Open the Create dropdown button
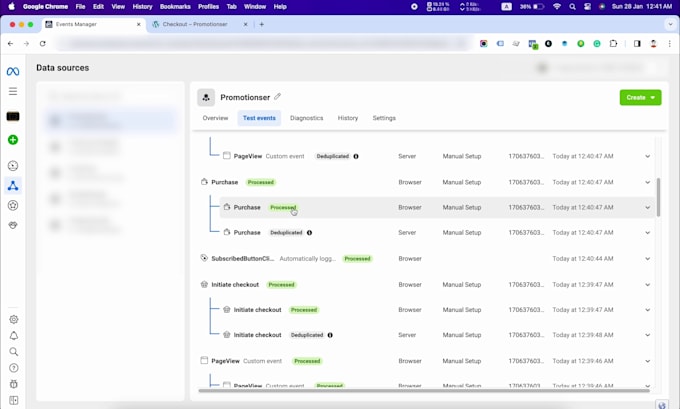 point(641,98)
